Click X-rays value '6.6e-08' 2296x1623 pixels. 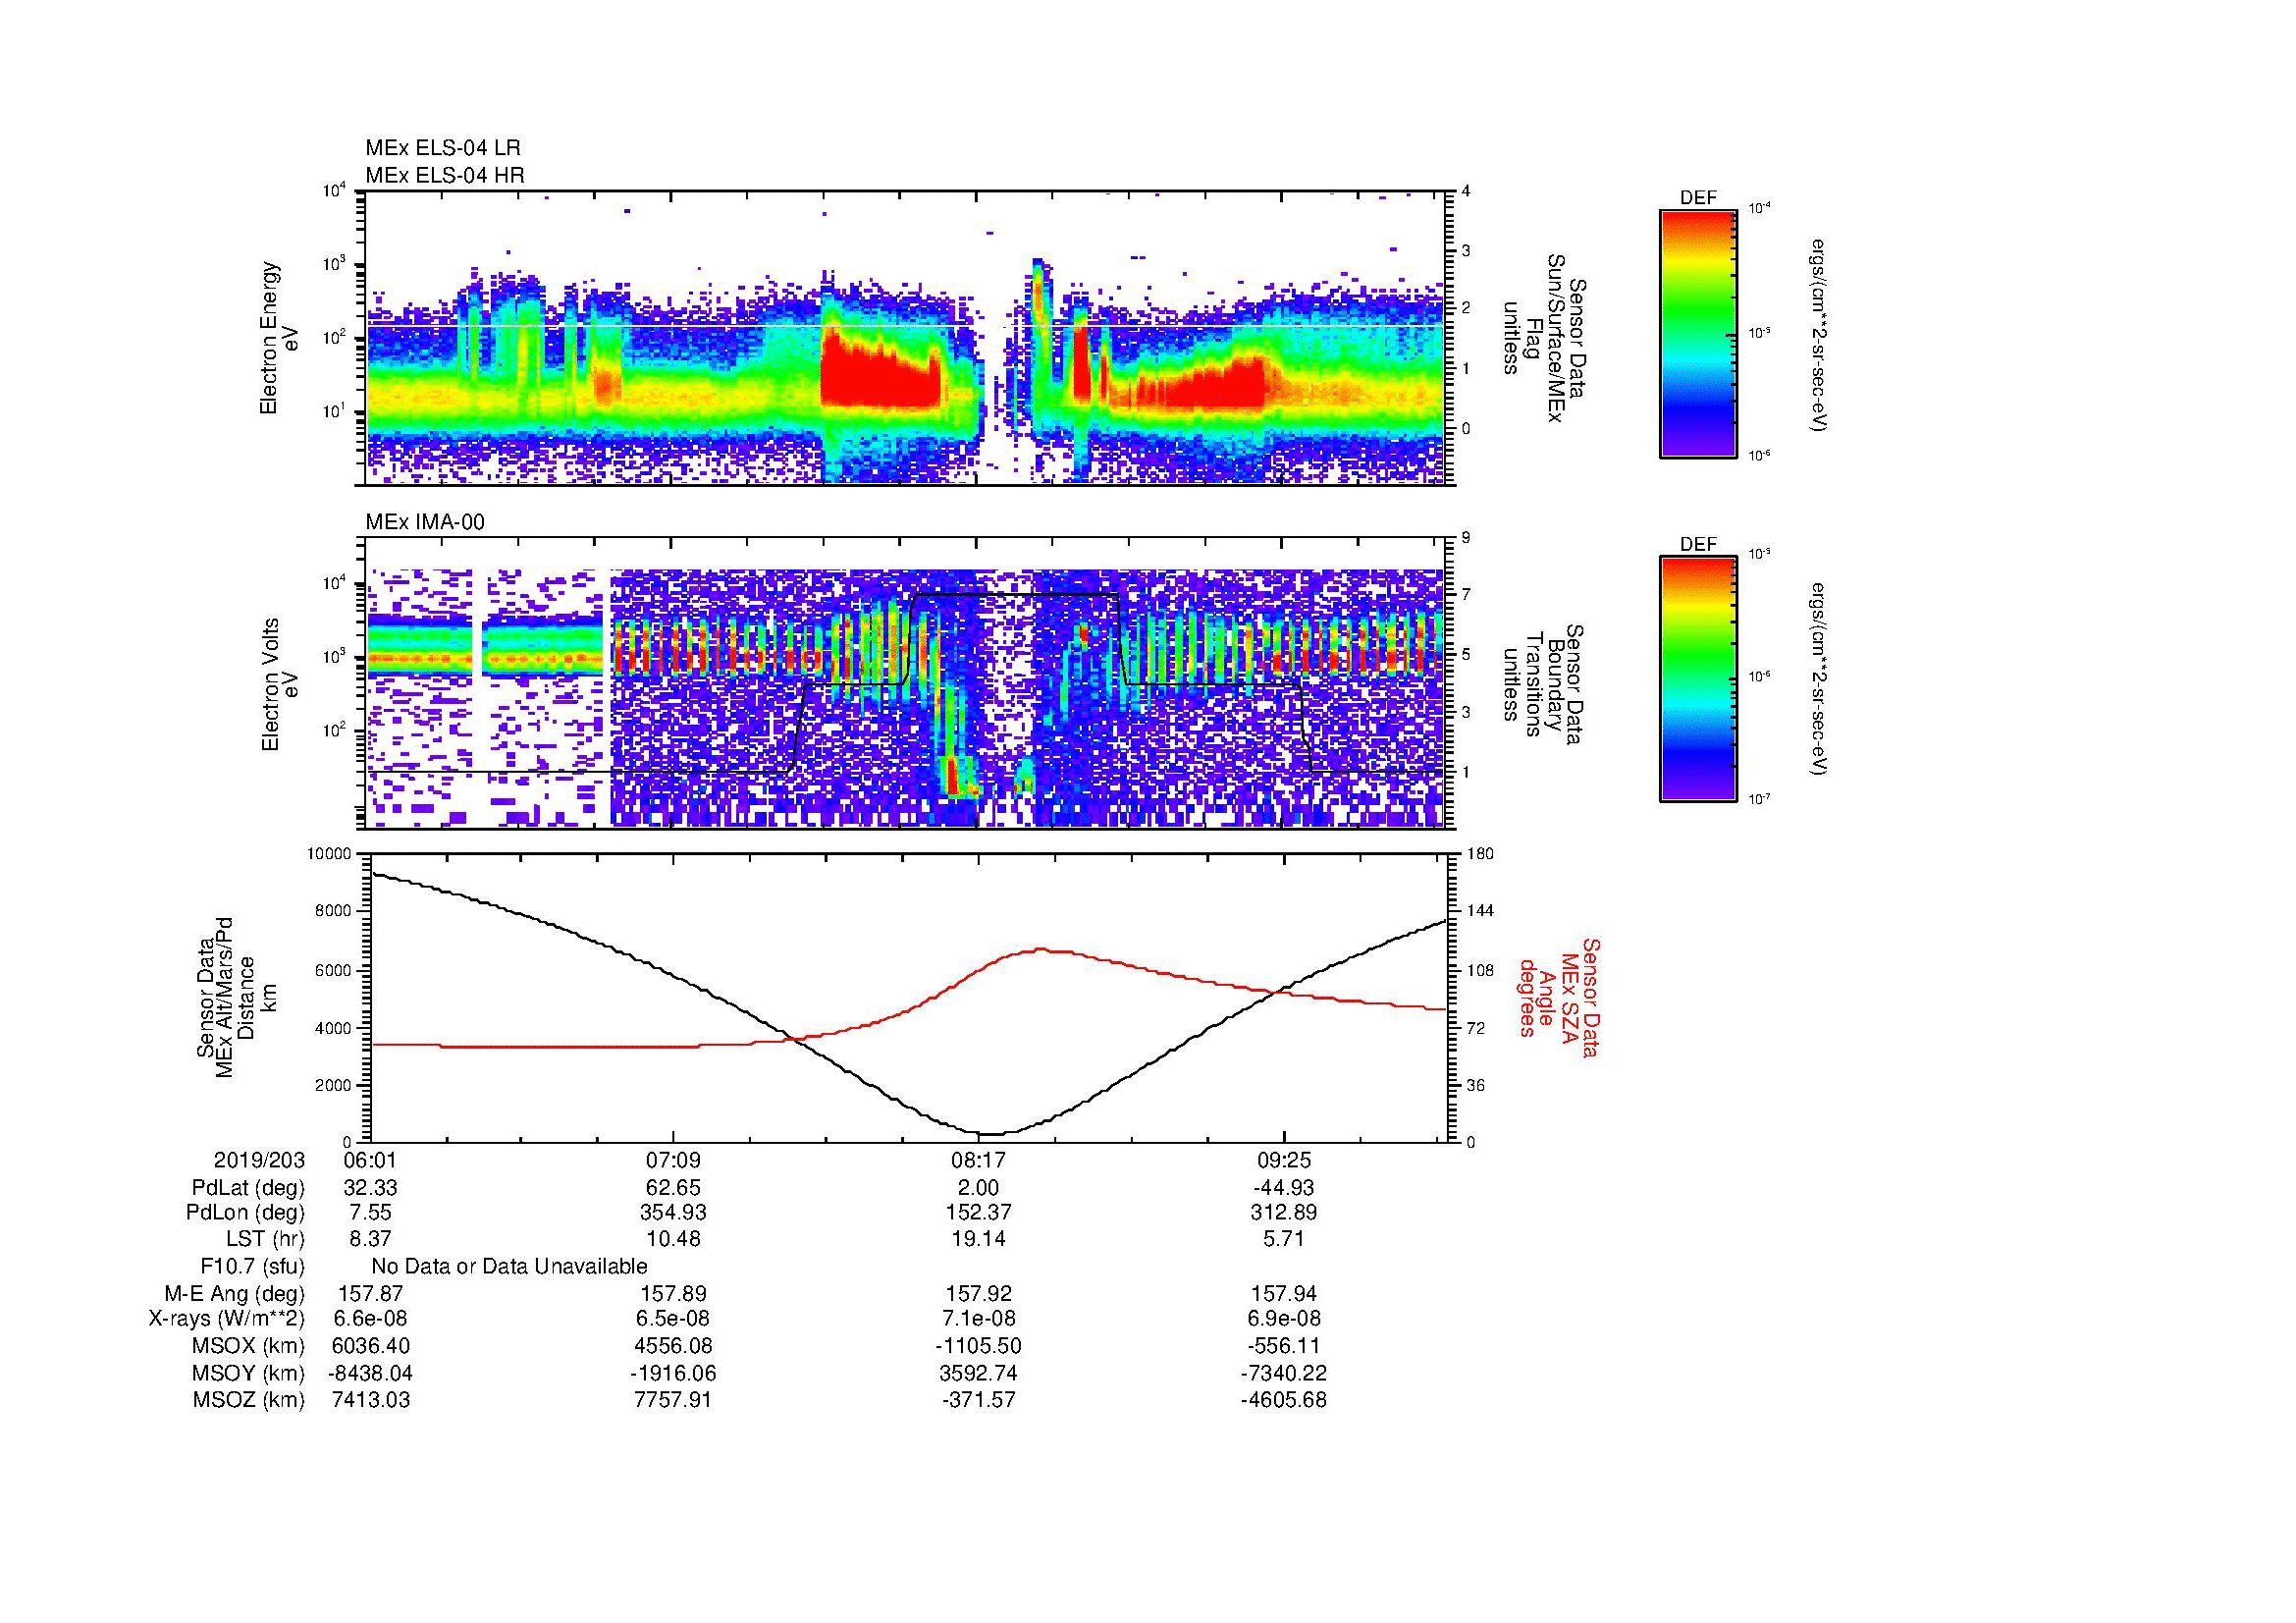[370, 1319]
